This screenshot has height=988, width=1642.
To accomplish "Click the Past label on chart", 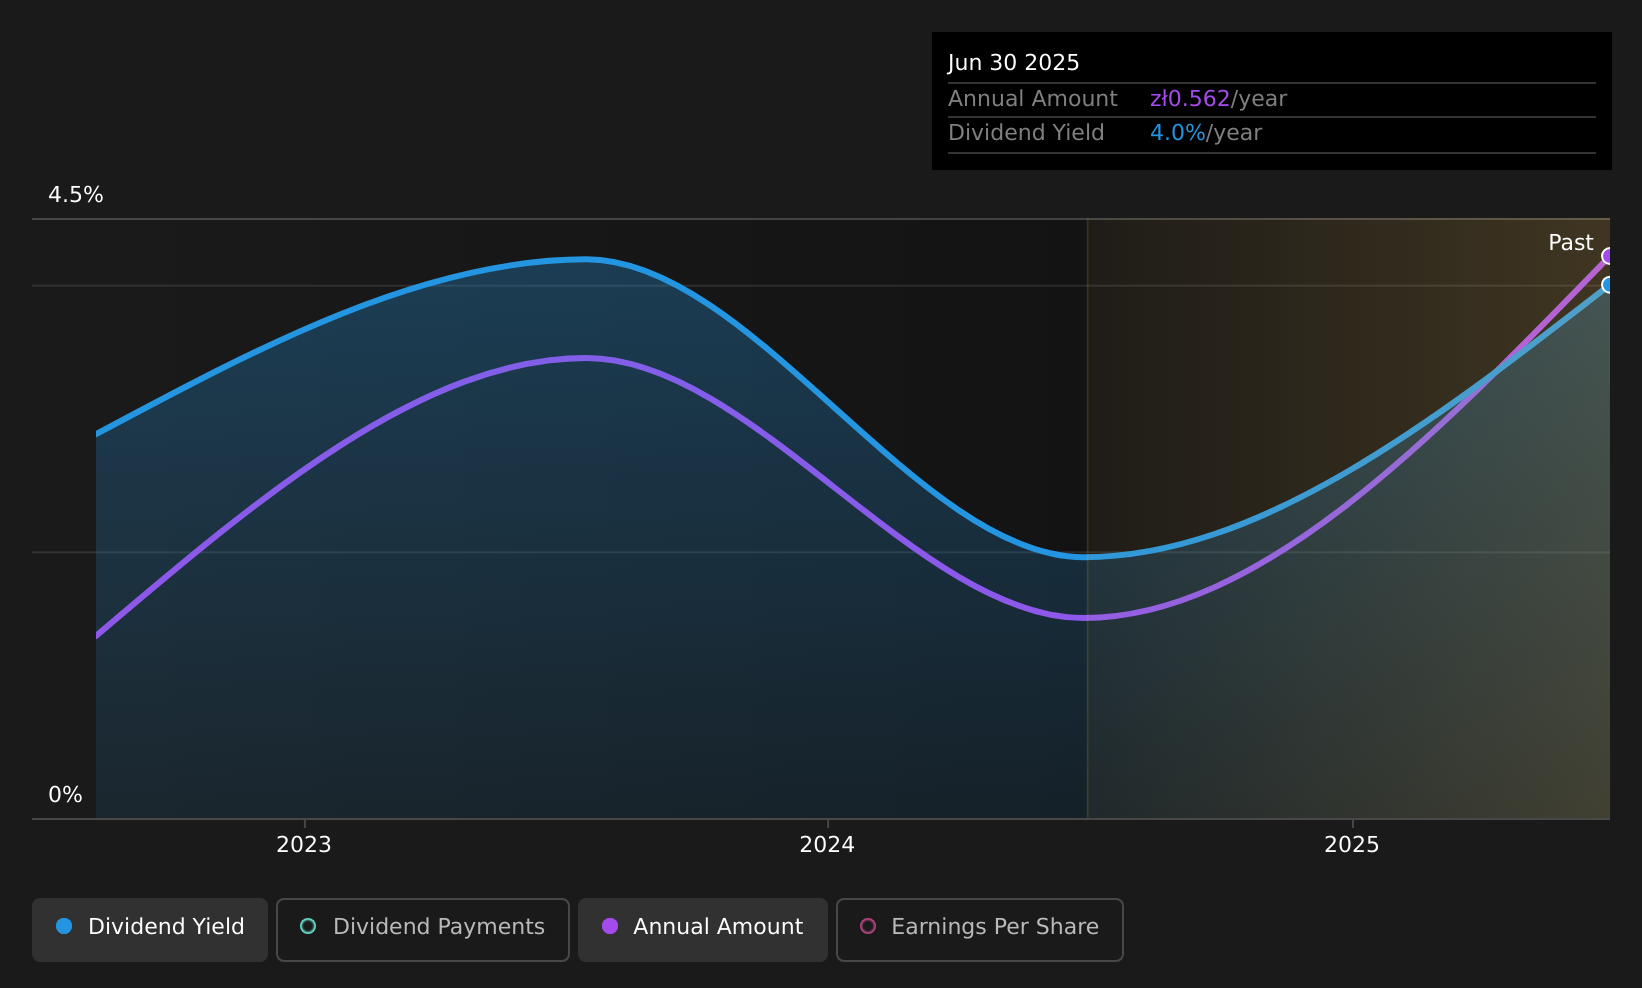I will (x=1571, y=242).
